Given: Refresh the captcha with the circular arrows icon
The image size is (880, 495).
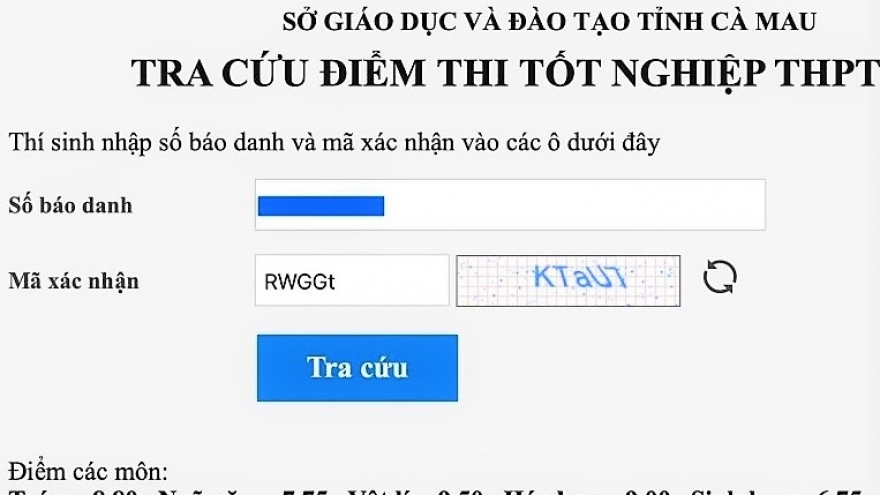Looking at the screenshot, I should tap(719, 277).
